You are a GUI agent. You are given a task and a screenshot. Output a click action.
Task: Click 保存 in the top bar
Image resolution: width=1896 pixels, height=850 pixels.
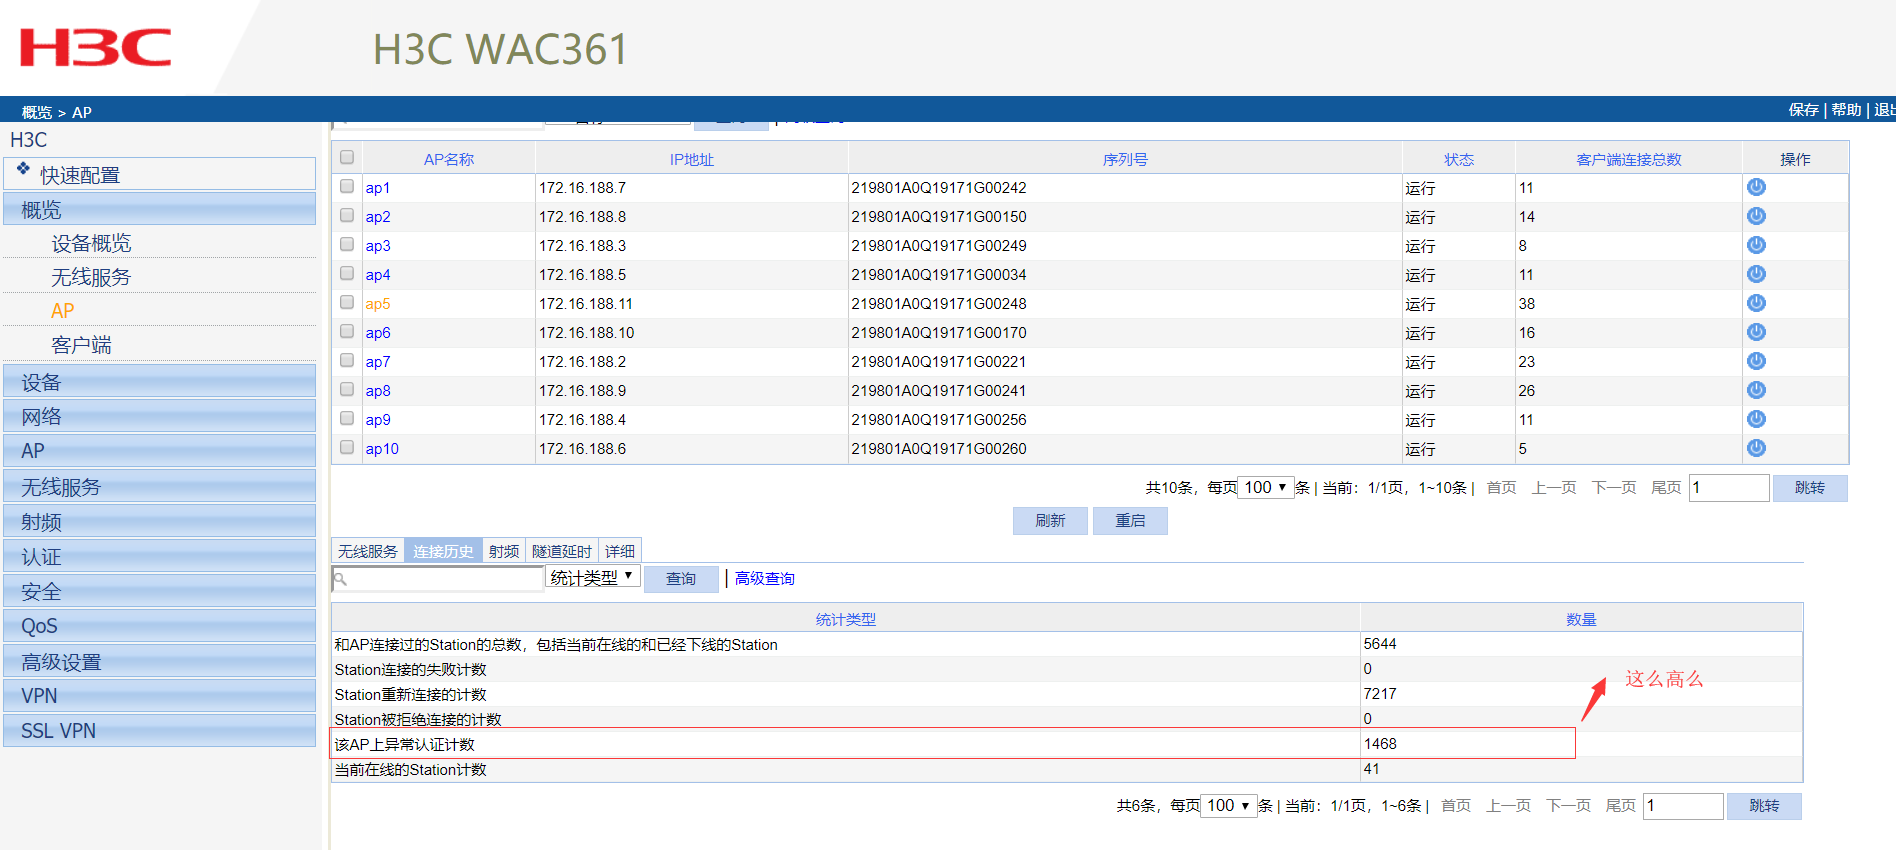1804,110
